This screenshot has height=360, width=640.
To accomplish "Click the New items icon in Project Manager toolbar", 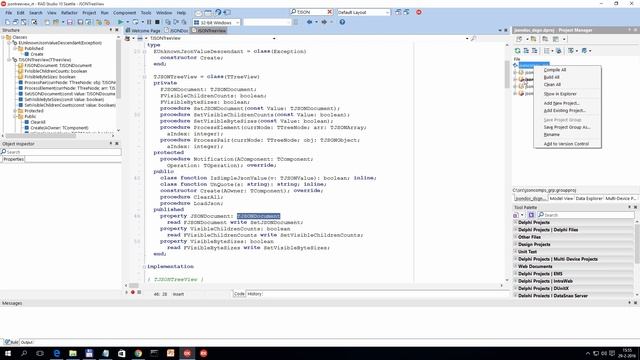I will [x=519, y=39].
